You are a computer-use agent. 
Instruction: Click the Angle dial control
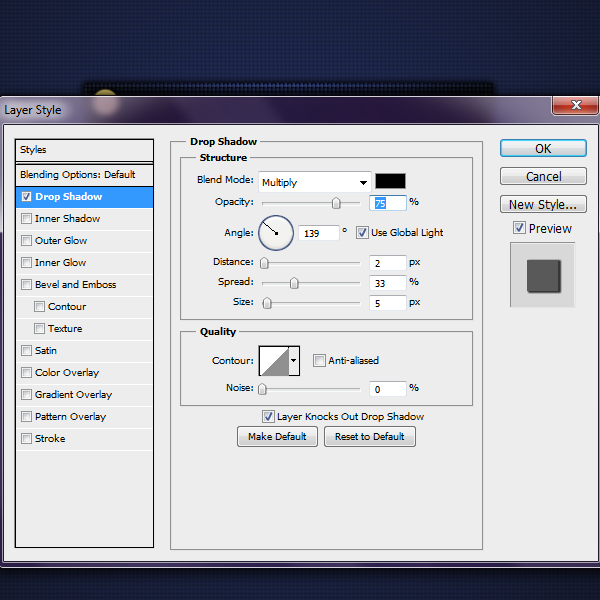tap(276, 233)
